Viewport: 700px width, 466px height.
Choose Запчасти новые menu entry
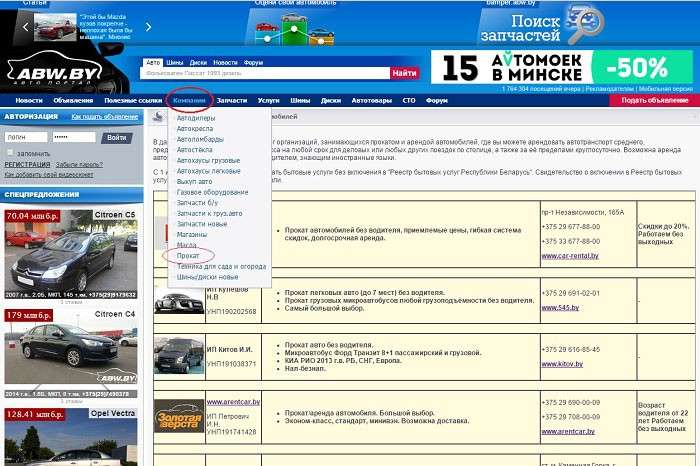[202, 224]
